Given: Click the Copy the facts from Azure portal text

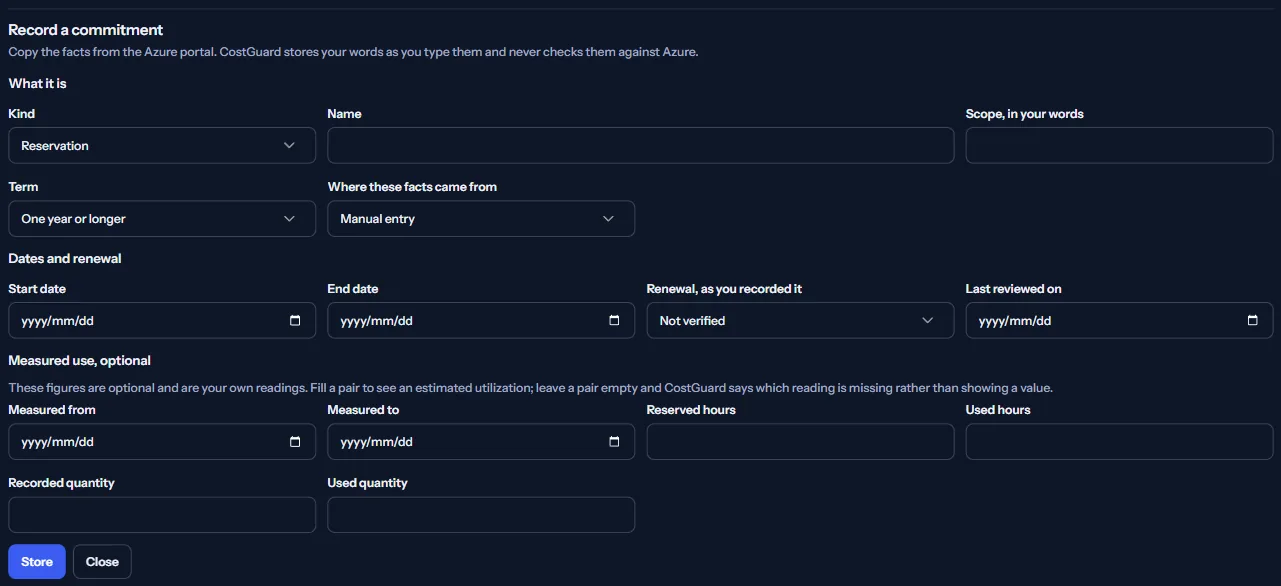Looking at the screenshot, I should 353,52.
